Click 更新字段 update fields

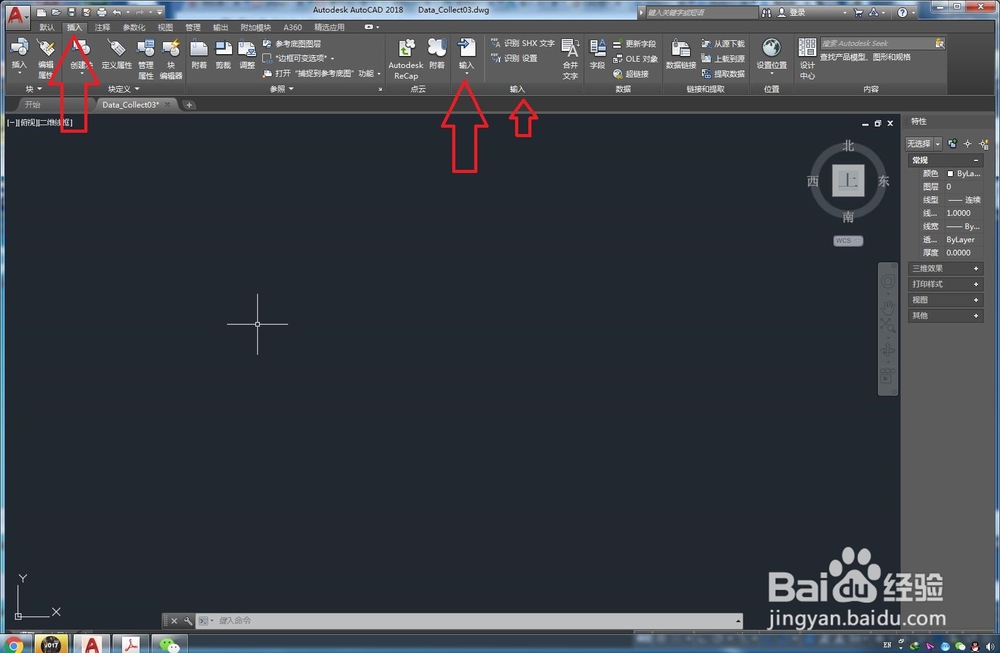tap(634, 44)
